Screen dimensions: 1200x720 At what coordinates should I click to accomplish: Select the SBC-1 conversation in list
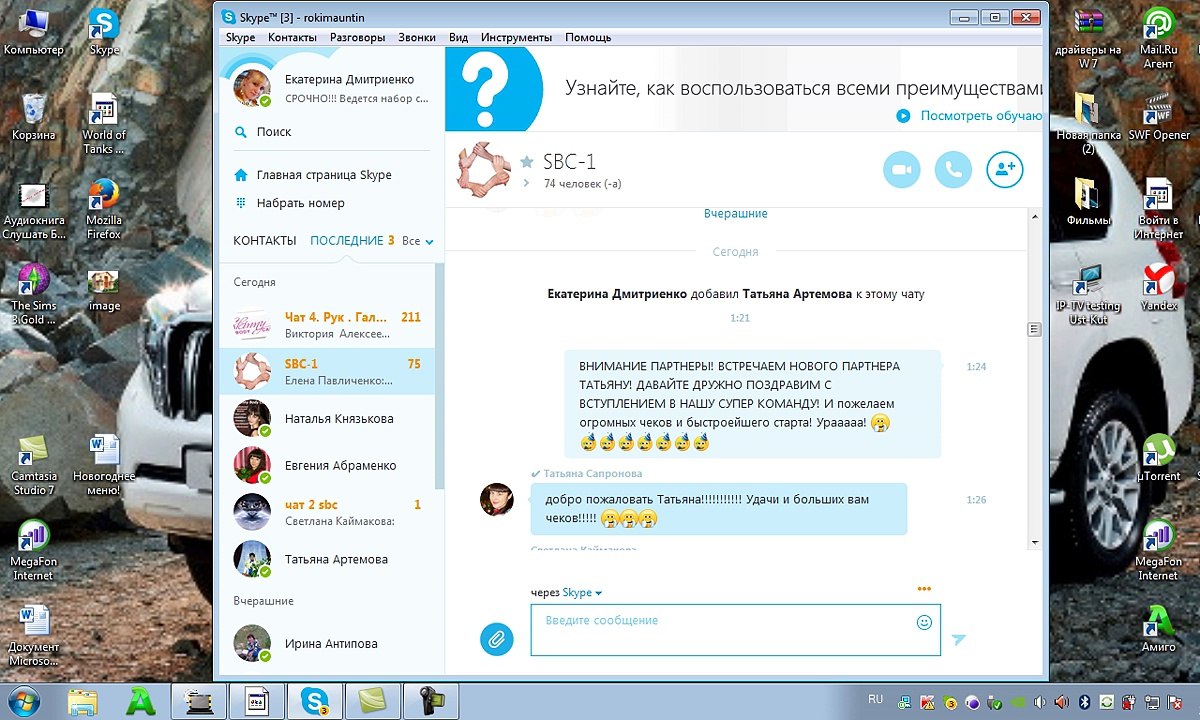point(328,372)
